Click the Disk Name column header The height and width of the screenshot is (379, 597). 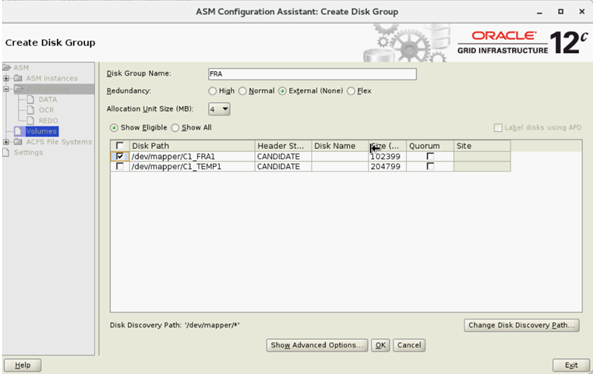pos(340,146)
